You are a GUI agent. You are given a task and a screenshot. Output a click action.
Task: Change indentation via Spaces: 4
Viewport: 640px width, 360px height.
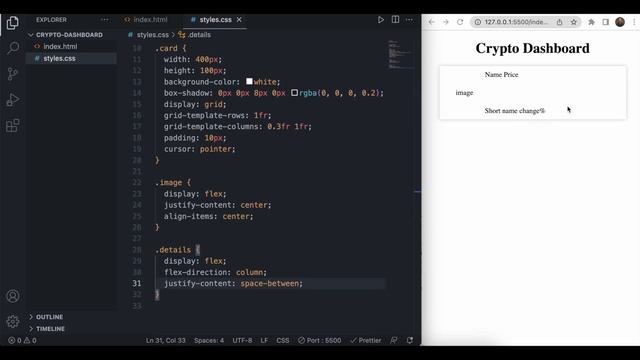point(209,340)
